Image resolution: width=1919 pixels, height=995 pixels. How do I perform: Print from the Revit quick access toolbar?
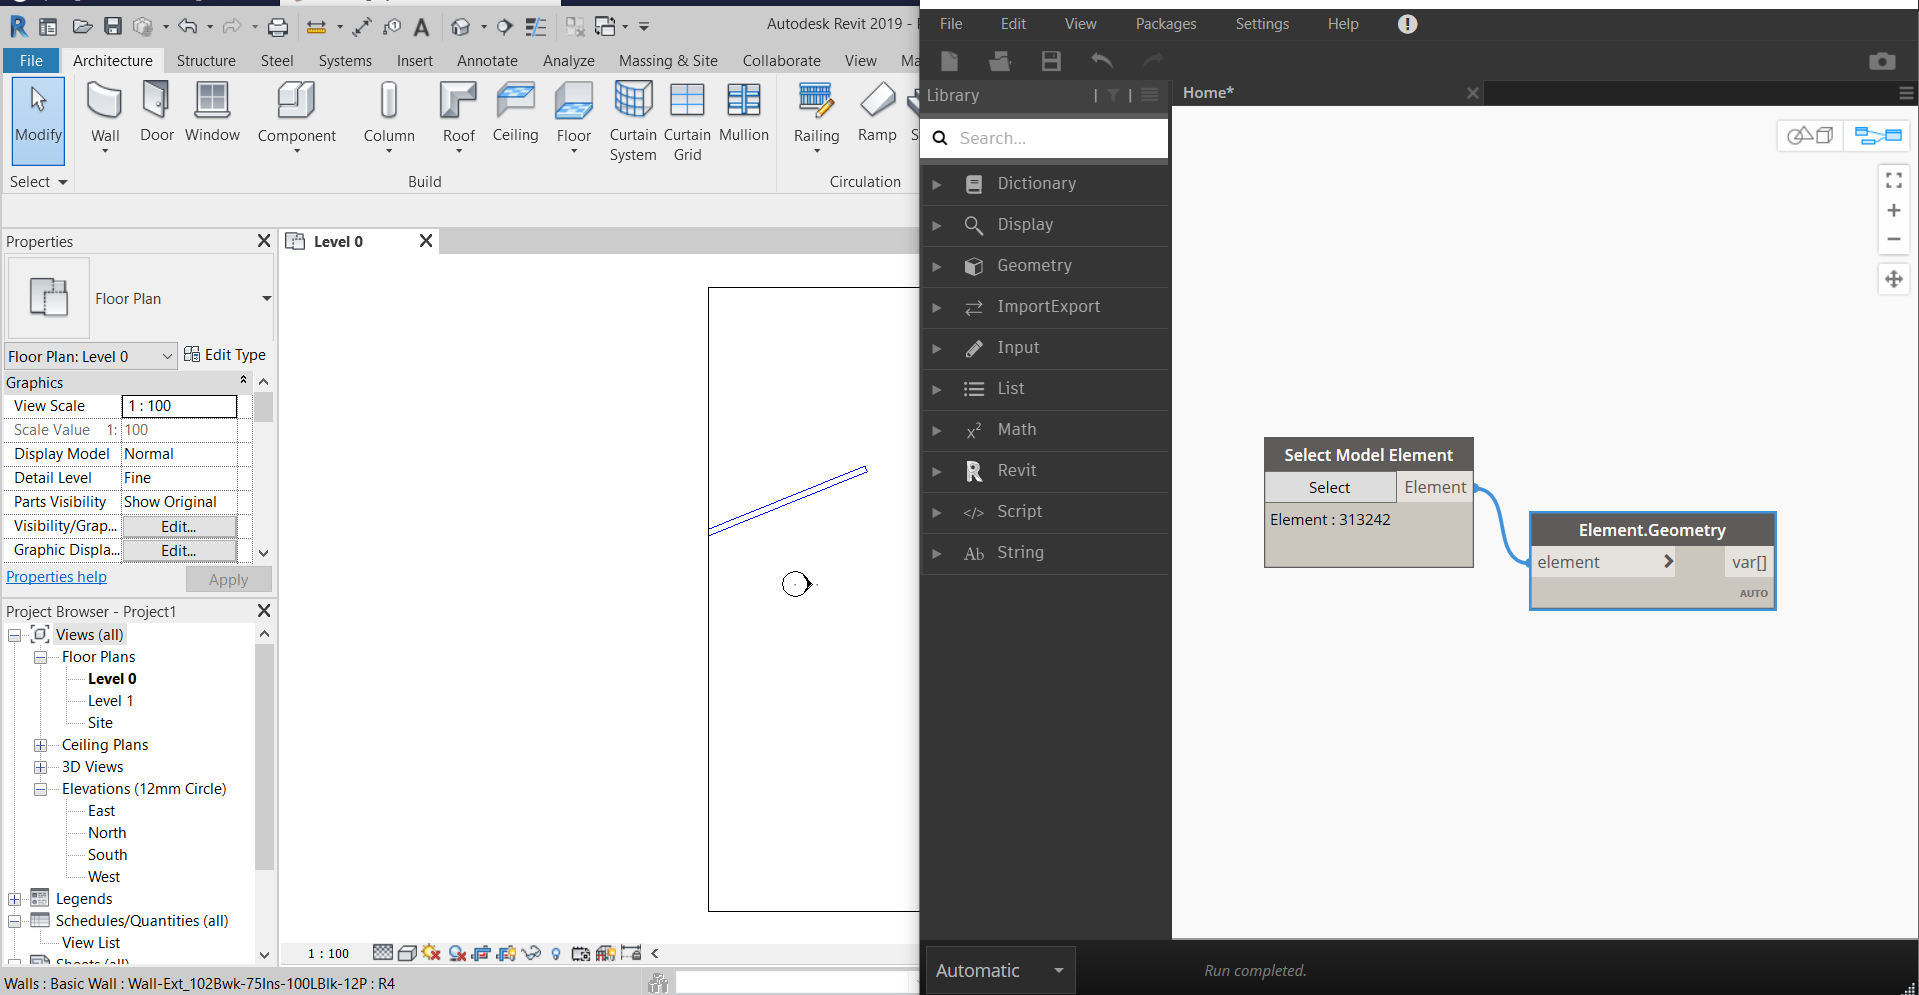[278, 26]
